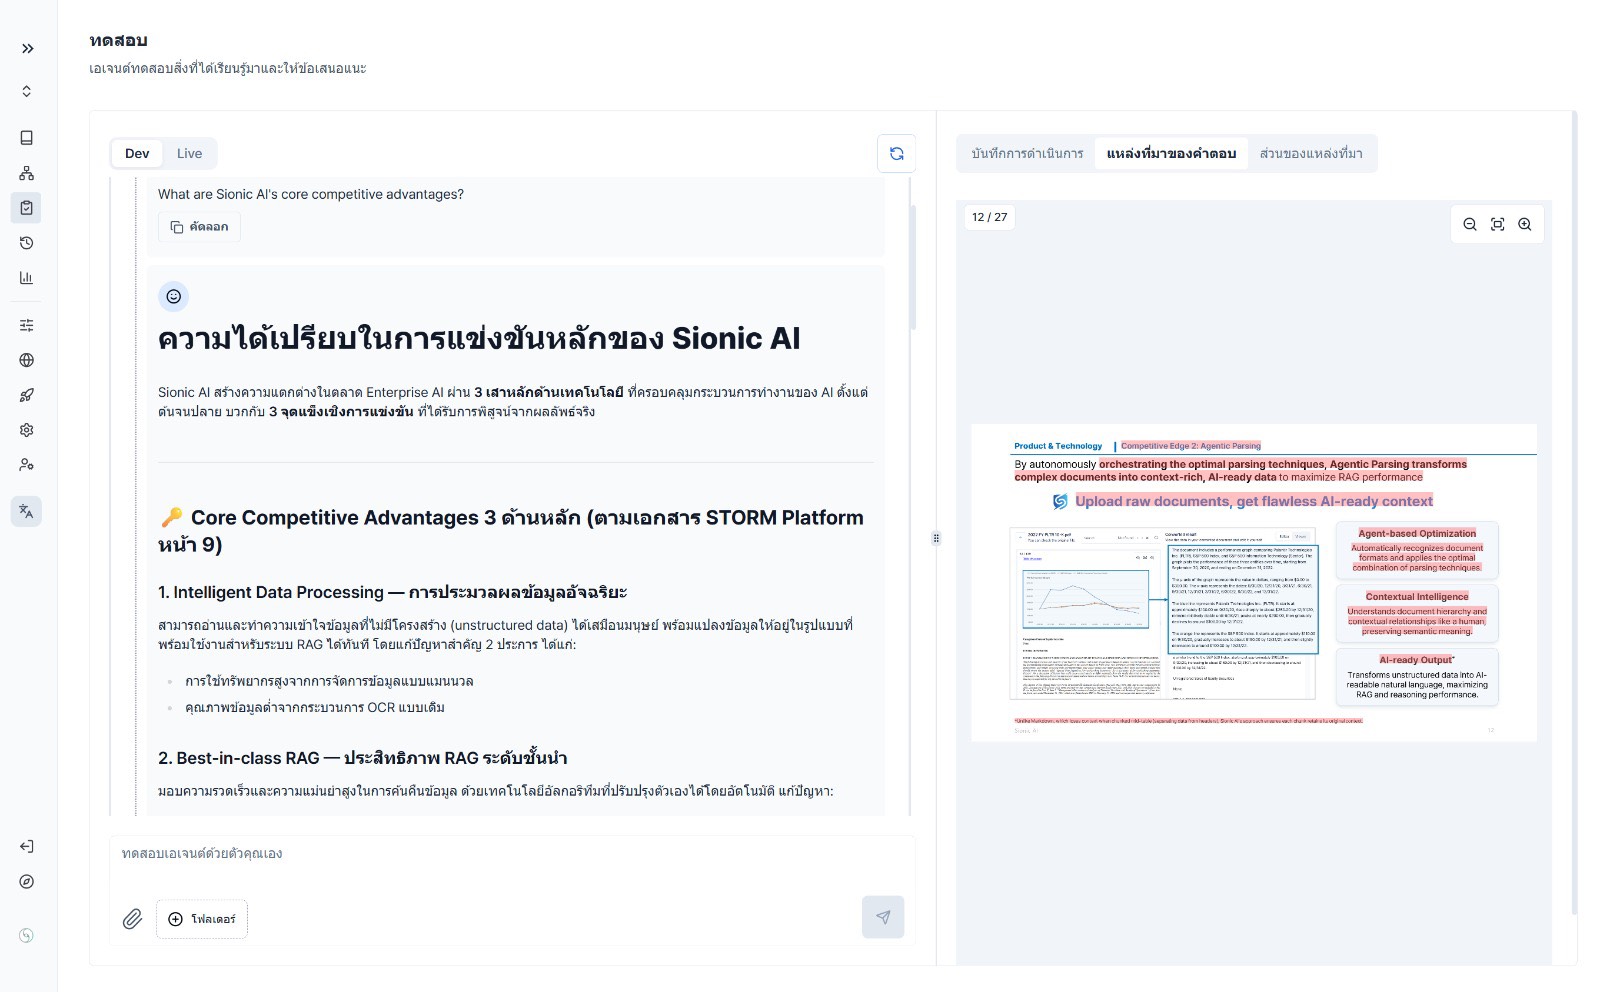Copy the question with คัดลอก button
Viewport: 1600px width, 992px height.
point(199,227)
